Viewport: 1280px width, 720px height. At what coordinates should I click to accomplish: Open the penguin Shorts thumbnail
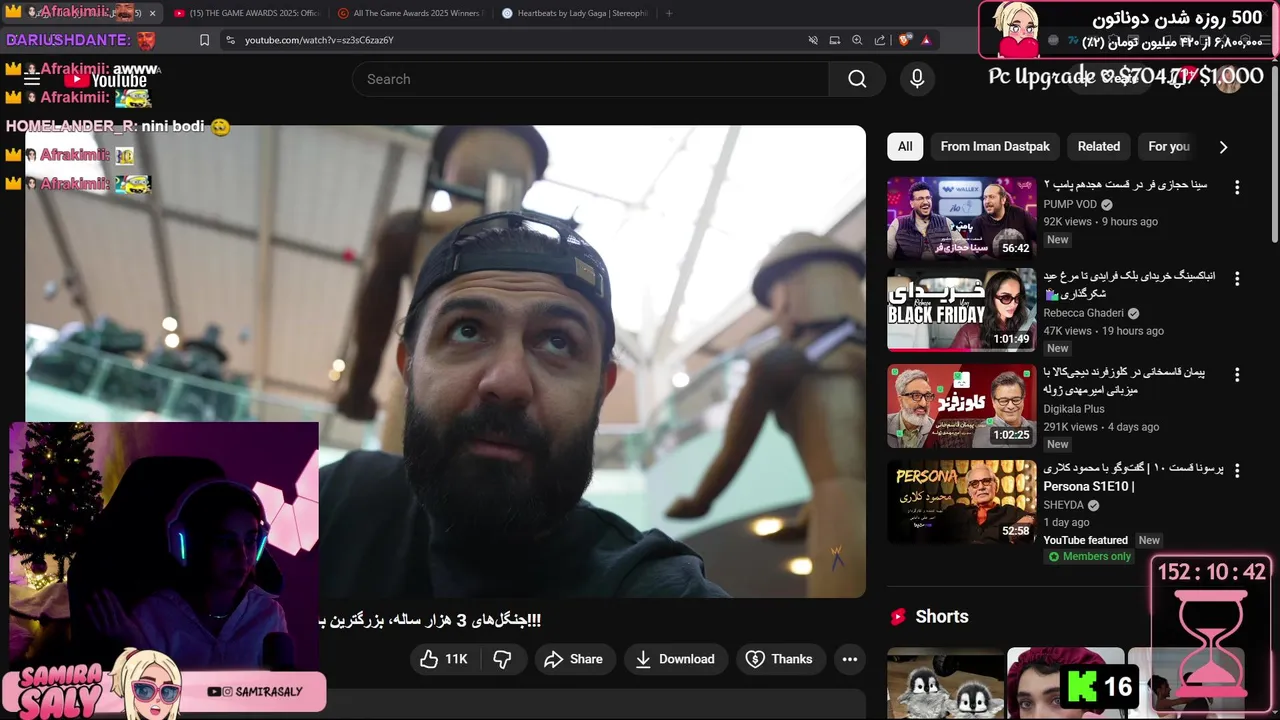pyautogui.click(x=946, y=684)
